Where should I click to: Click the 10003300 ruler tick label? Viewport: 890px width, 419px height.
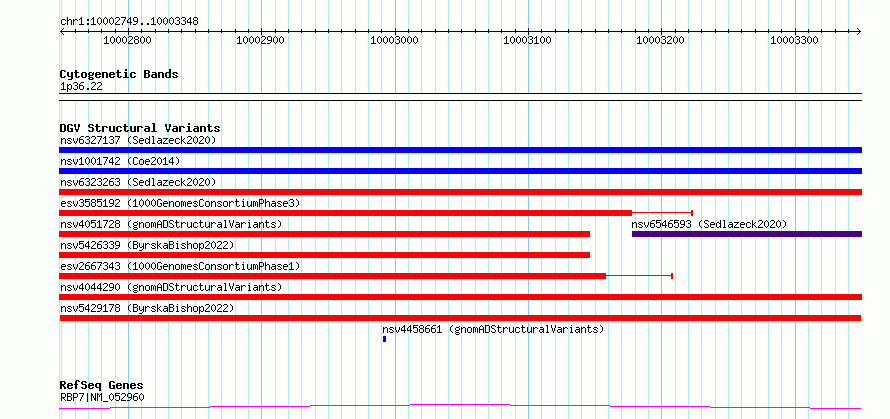pos(795,40)
